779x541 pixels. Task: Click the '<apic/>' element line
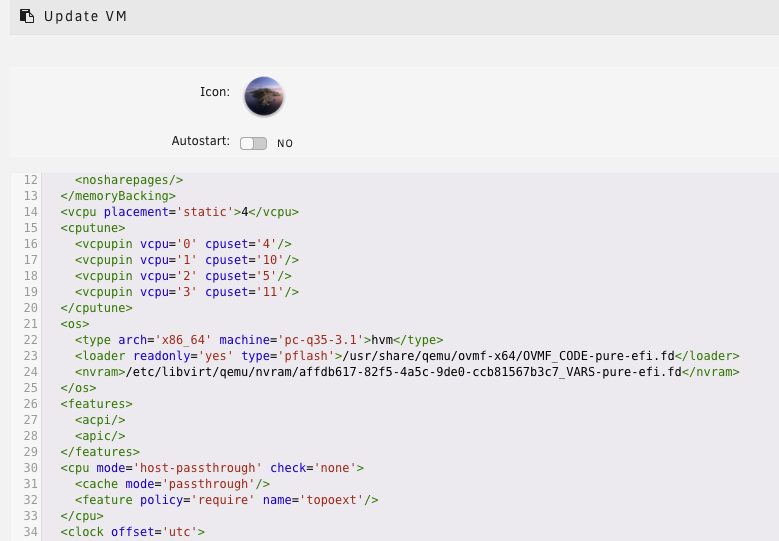point(100,436)
